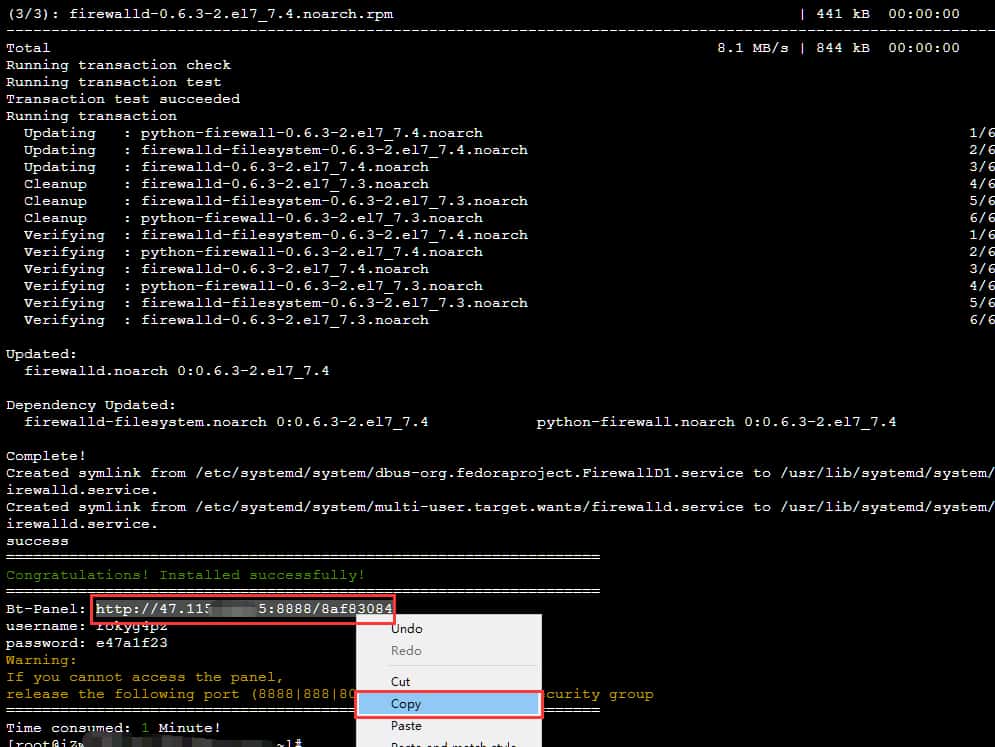995x747 pixels.
Task: Click "Transaction test succeeded" line
Action: click(122, 99)
